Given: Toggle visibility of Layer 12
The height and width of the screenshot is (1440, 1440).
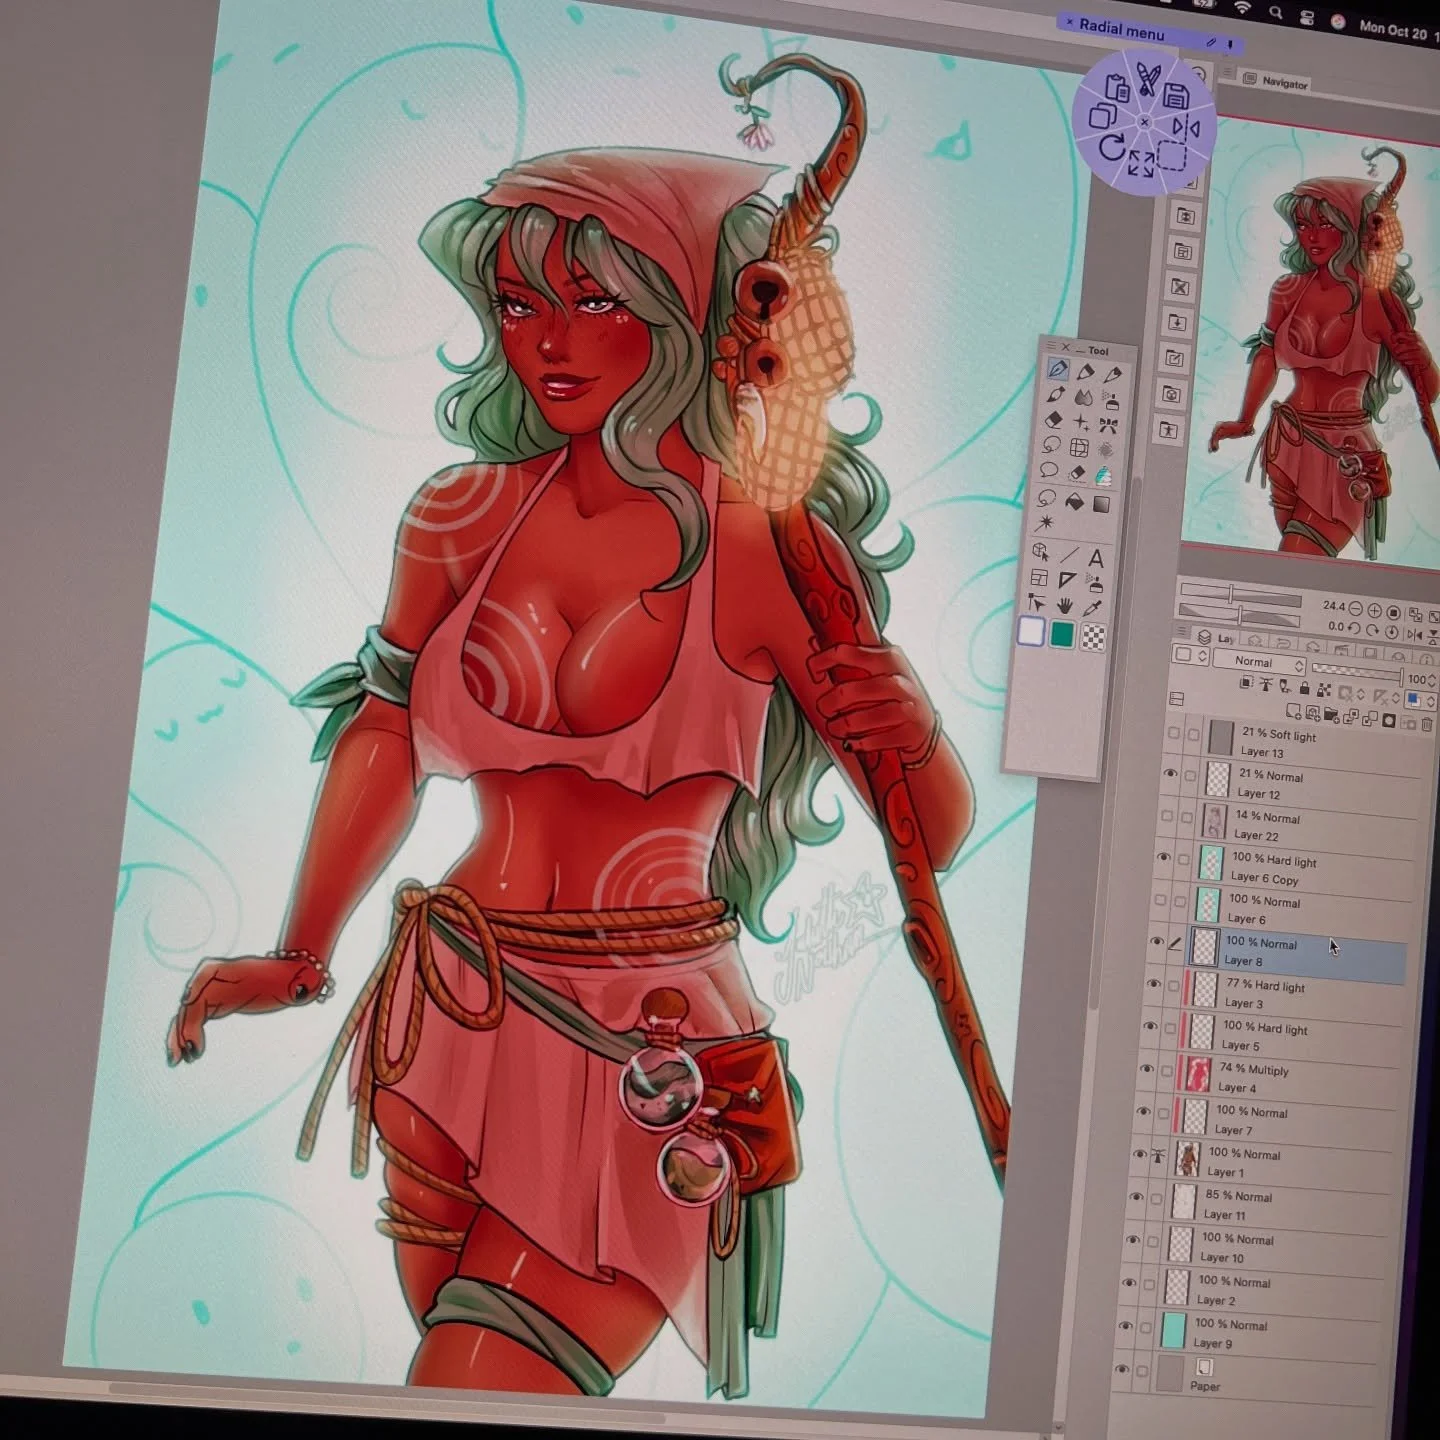Looking at the screenshot, I should [1170, 773].
